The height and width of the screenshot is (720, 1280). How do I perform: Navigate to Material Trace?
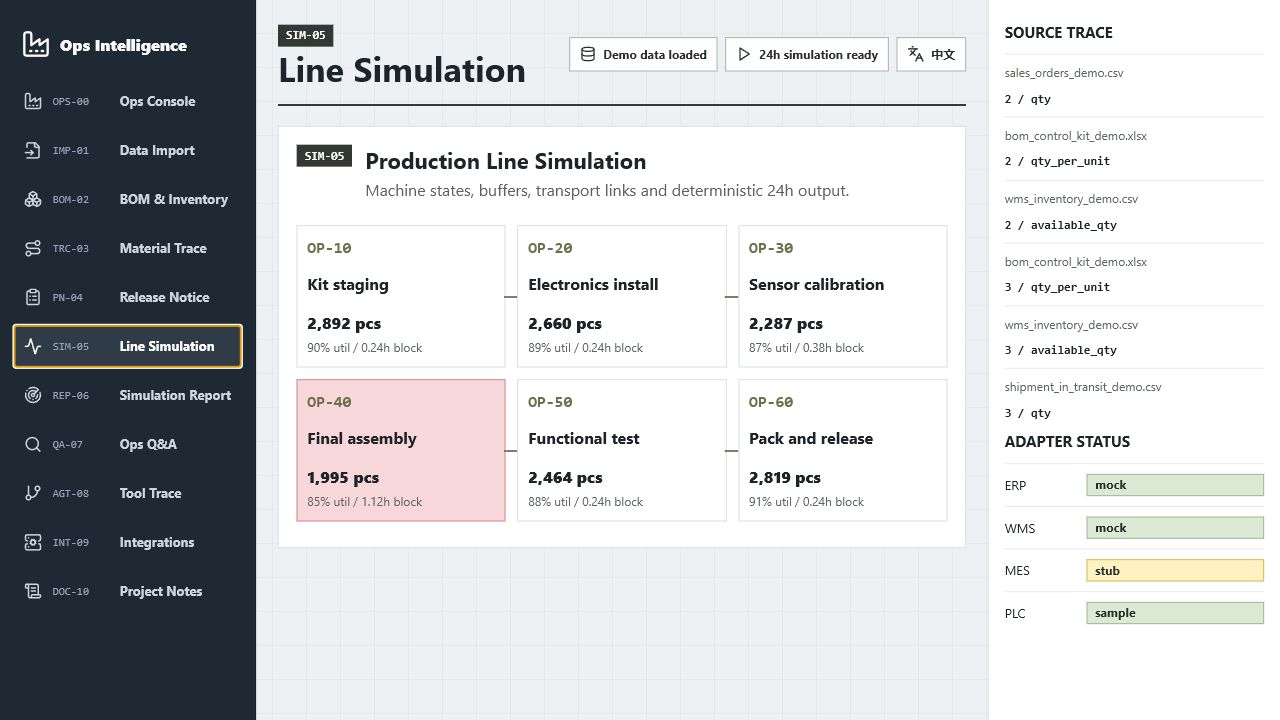click(127, 248)
